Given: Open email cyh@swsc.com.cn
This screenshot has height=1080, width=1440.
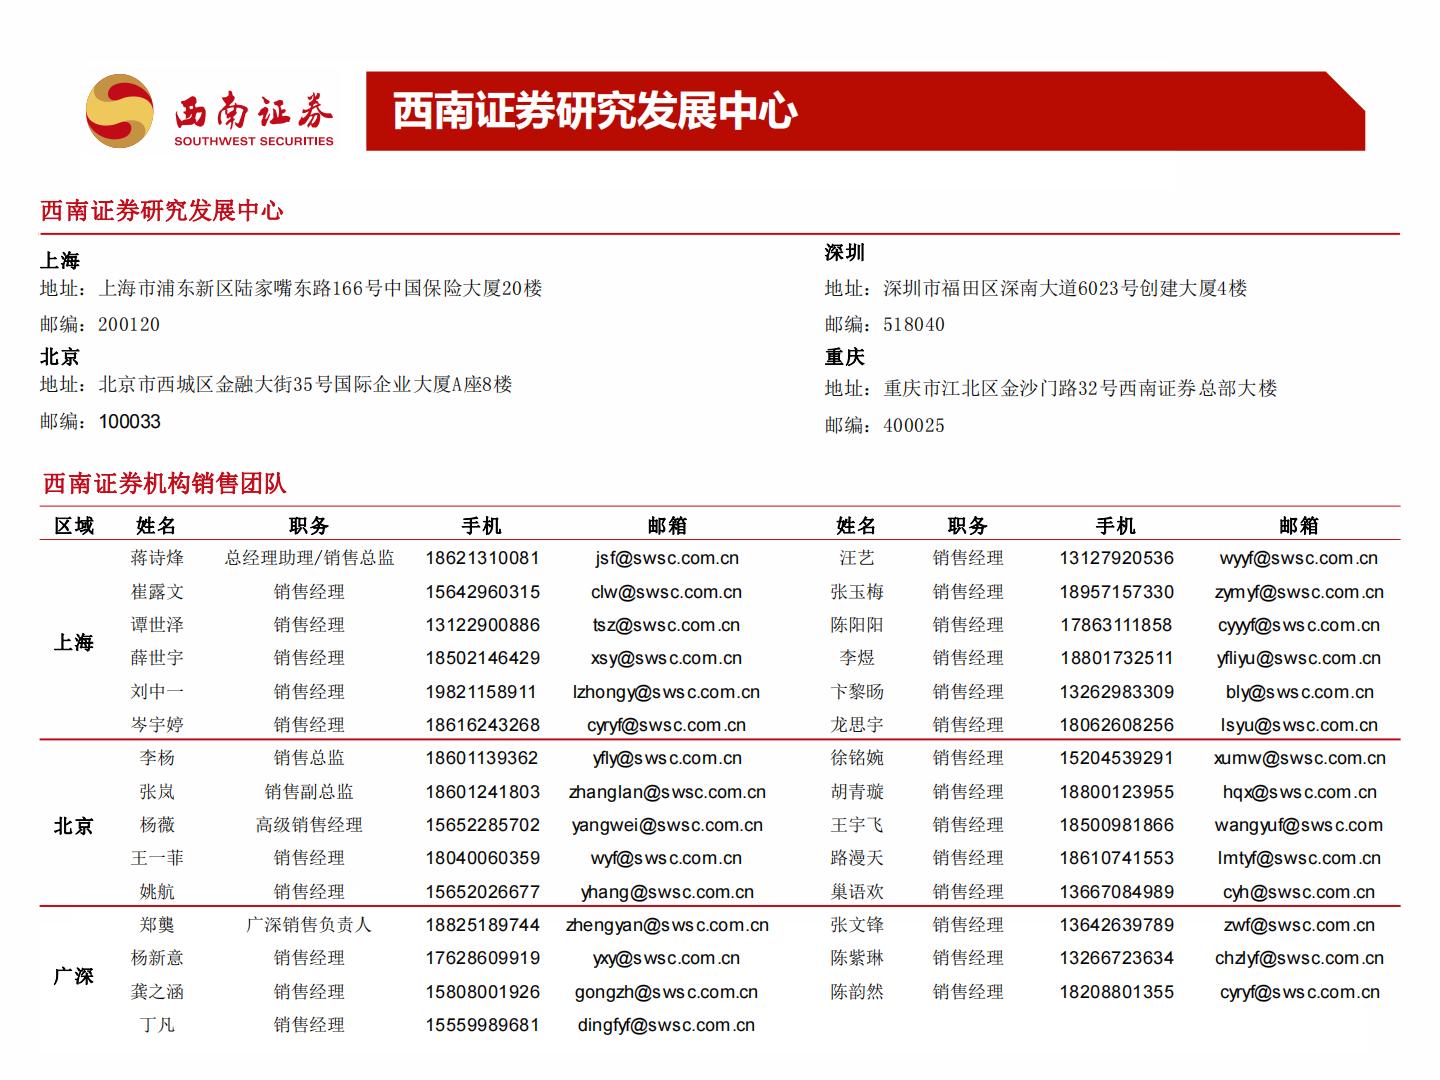Looking at the screenshot, I should (1298, 892).
